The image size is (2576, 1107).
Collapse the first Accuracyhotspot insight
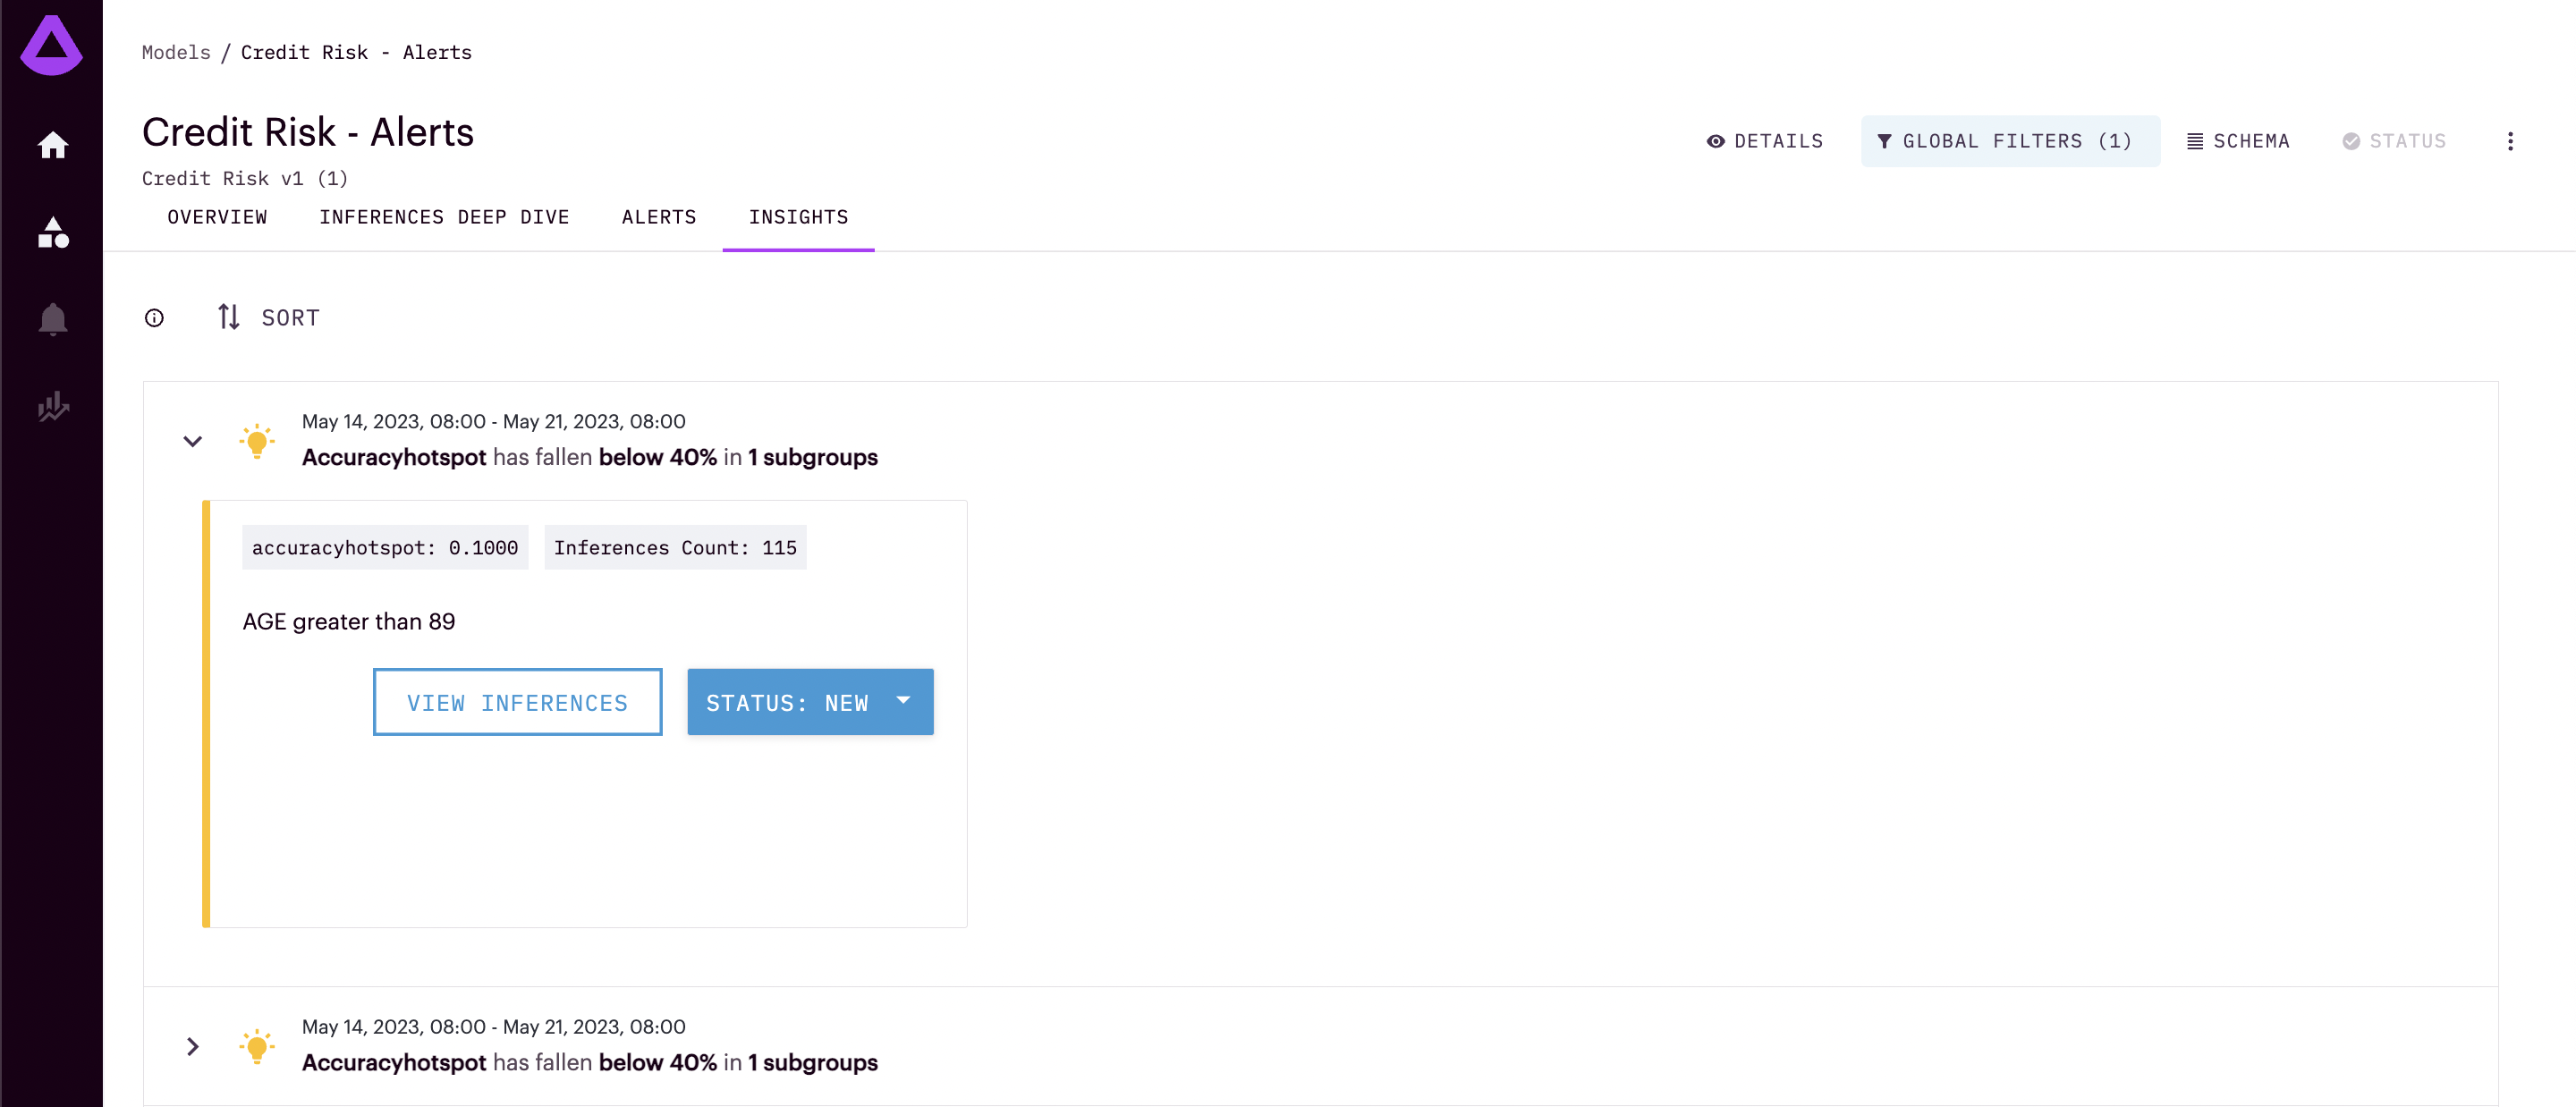(193, 441)
